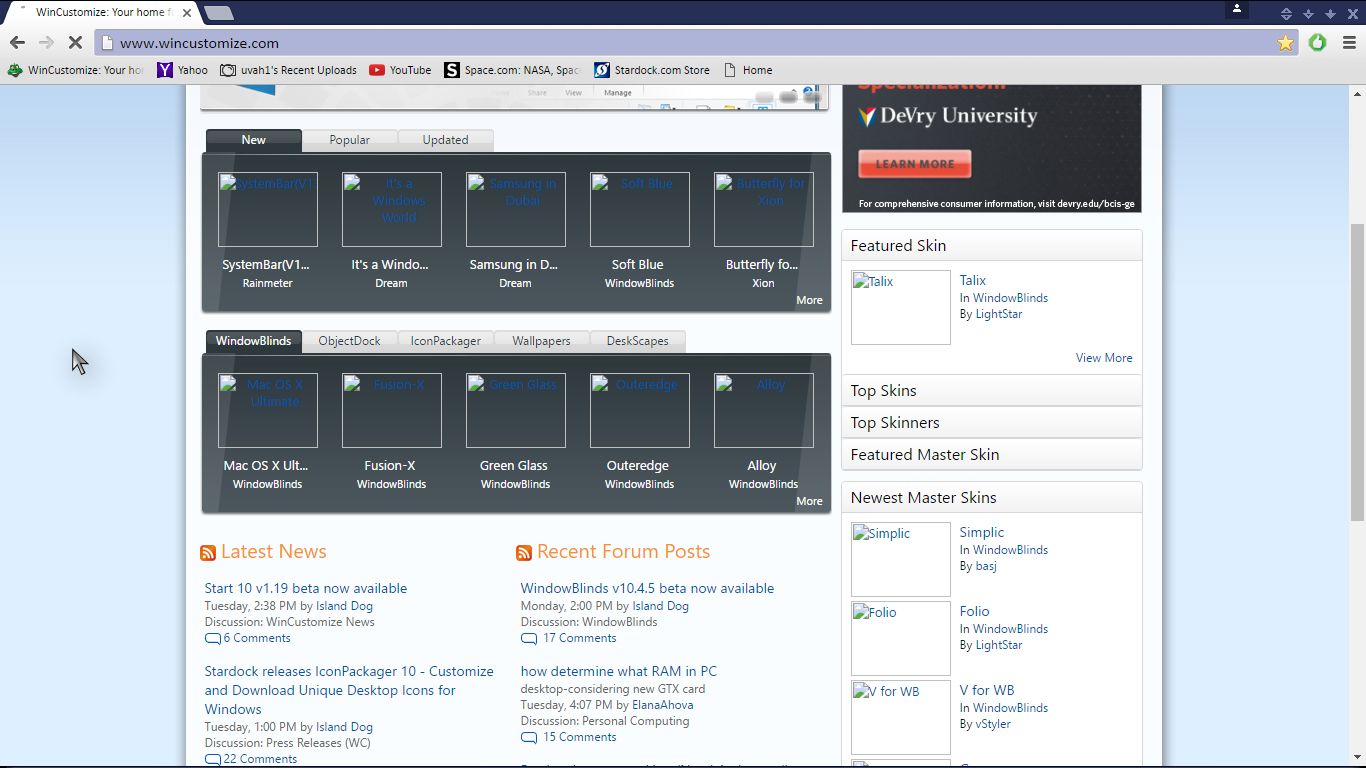Click the vertical page scrollbar thumb
The width and height of the screenshot is (1366, 768).
pyautogui.click(x=1357, y=372)
